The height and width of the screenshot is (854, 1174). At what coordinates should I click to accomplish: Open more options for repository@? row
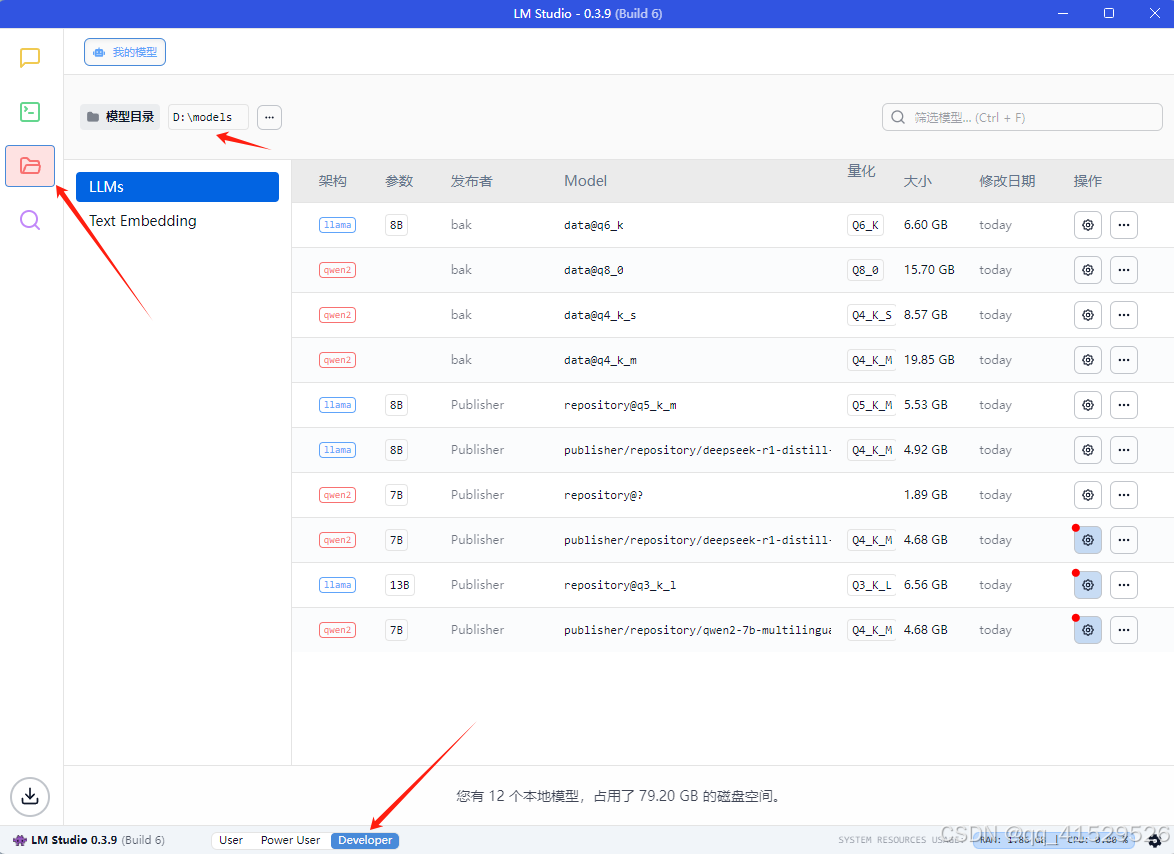tap(1124, 495)
